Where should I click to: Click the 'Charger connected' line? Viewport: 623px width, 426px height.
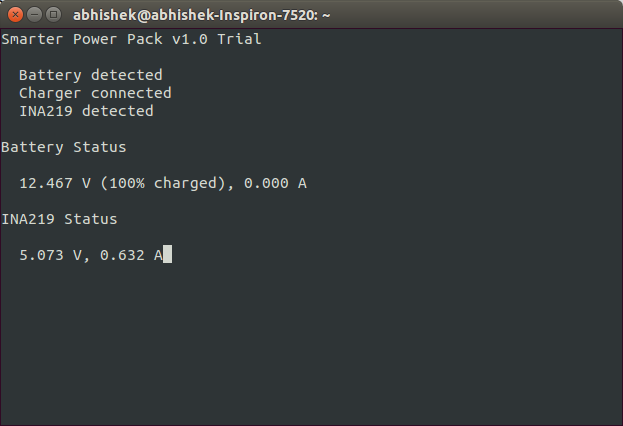(95, 93)
